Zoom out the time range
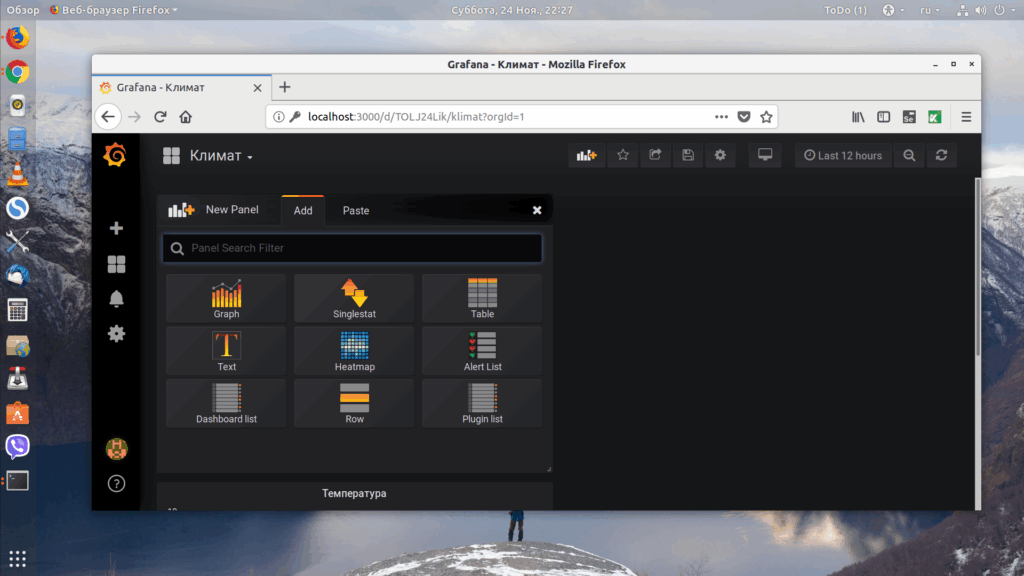Screen dimensions: 1024x576 coord(909,155)
